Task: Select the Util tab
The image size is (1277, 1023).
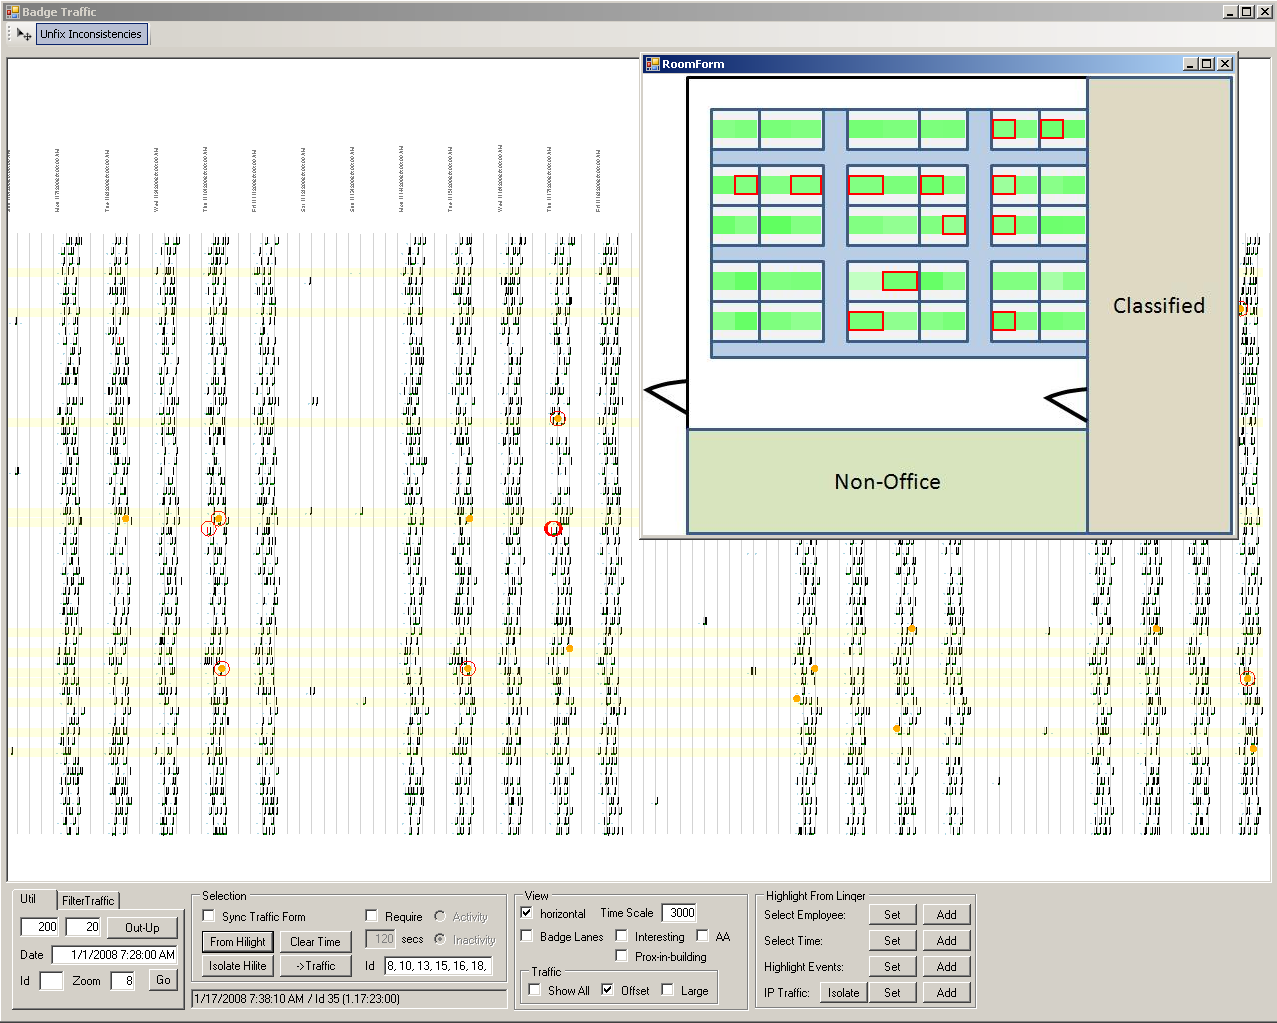Action: click(29, 899)
